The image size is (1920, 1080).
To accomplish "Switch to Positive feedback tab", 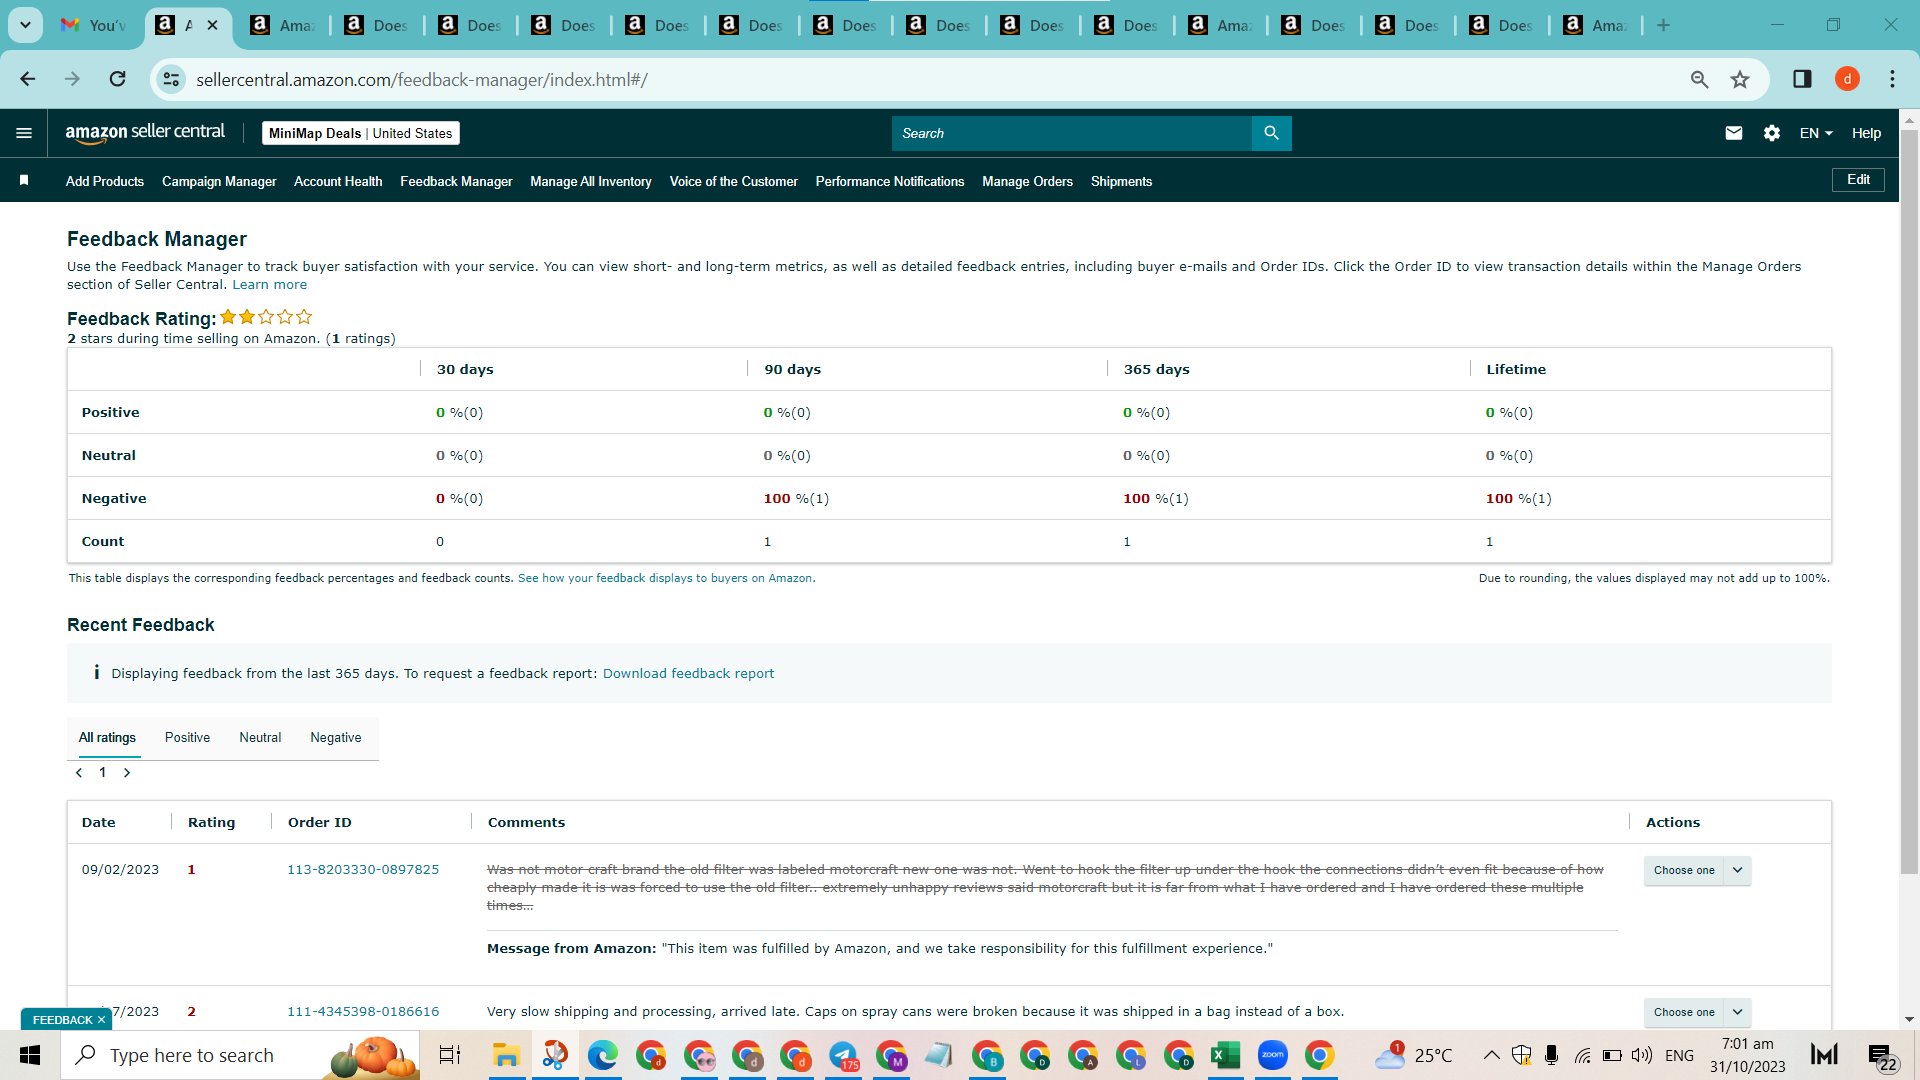I will click(x=187, y=738).
